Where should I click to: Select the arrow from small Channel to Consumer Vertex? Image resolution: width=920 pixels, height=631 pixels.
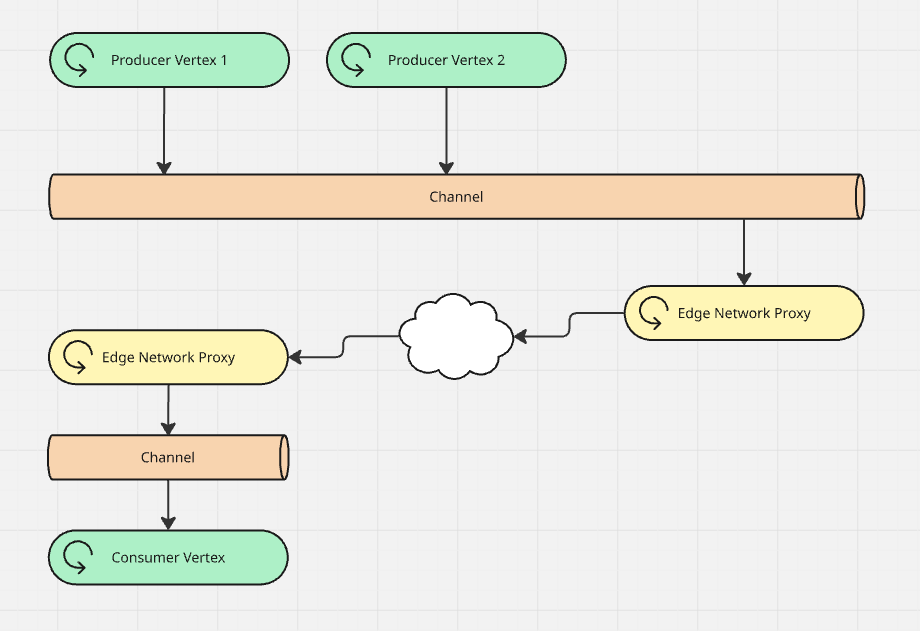pyautogui.click(x=168, y=505)
